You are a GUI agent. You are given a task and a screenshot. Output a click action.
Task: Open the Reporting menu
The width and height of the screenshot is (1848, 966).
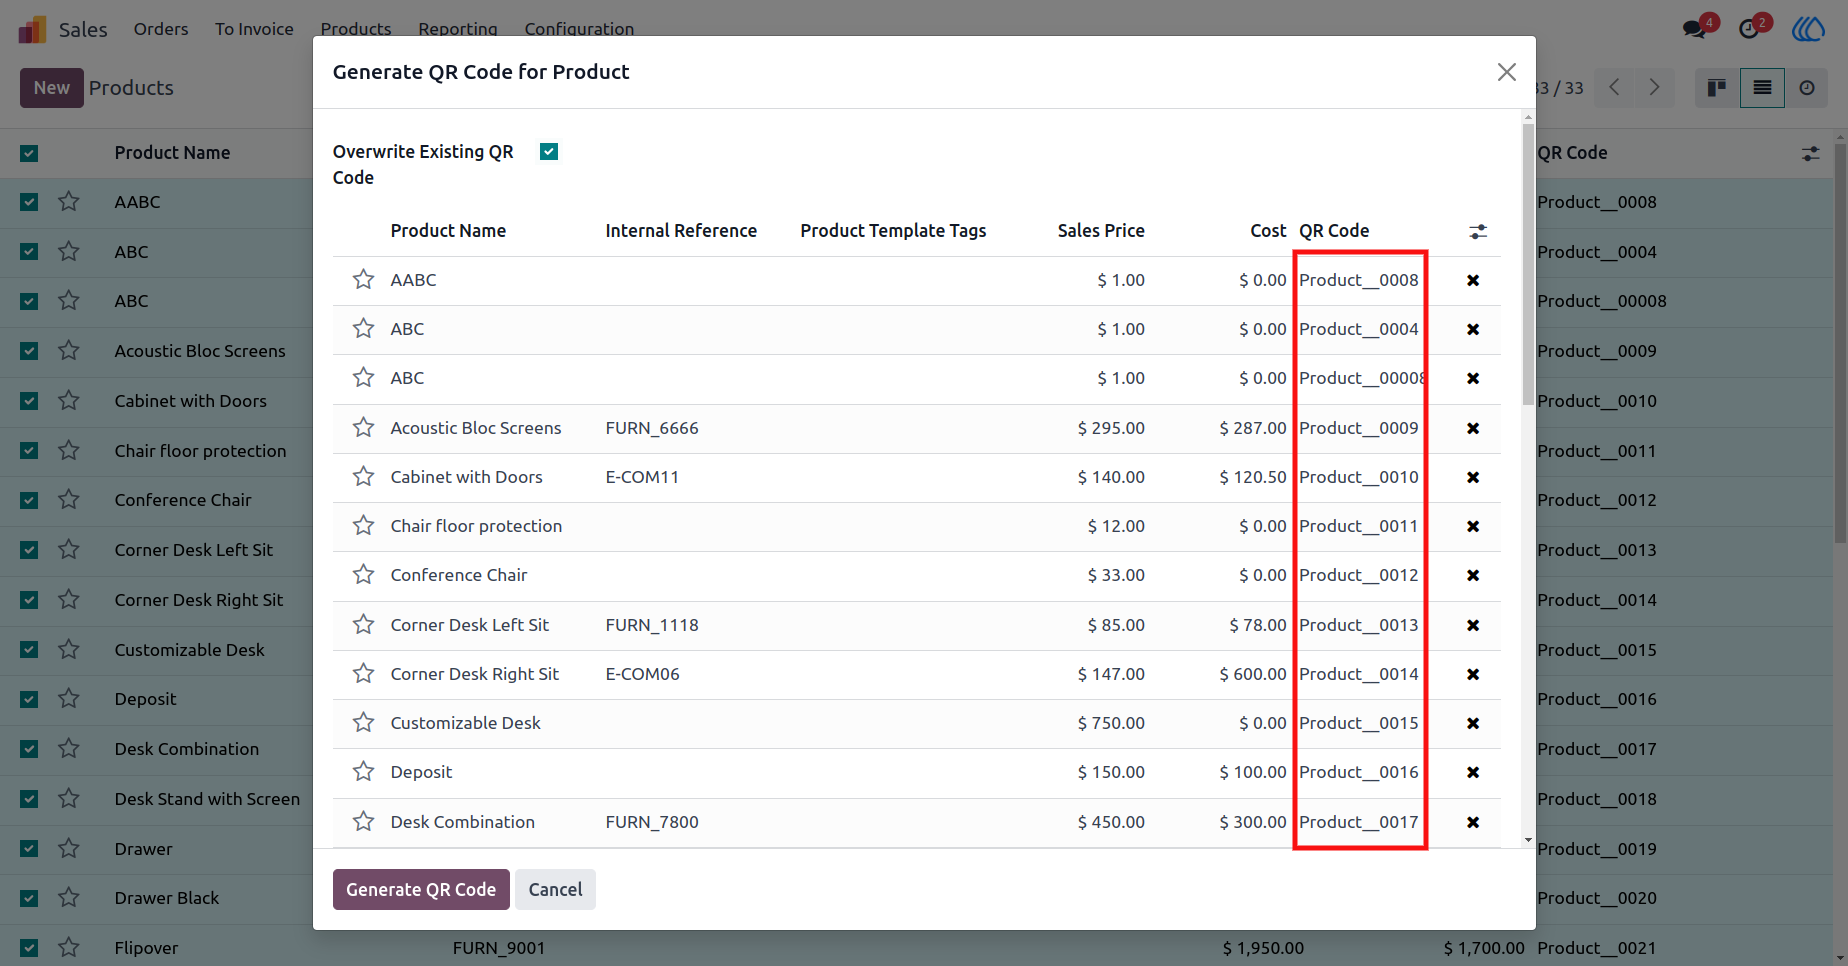tap(458, 29)
